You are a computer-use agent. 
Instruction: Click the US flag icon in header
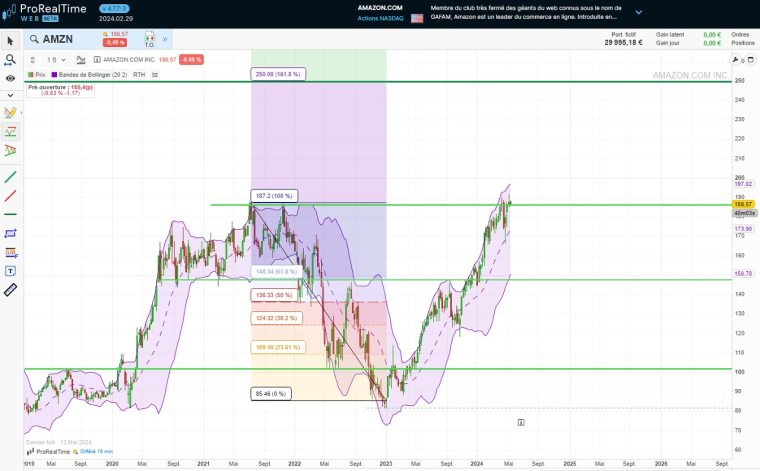click(417, 18)
